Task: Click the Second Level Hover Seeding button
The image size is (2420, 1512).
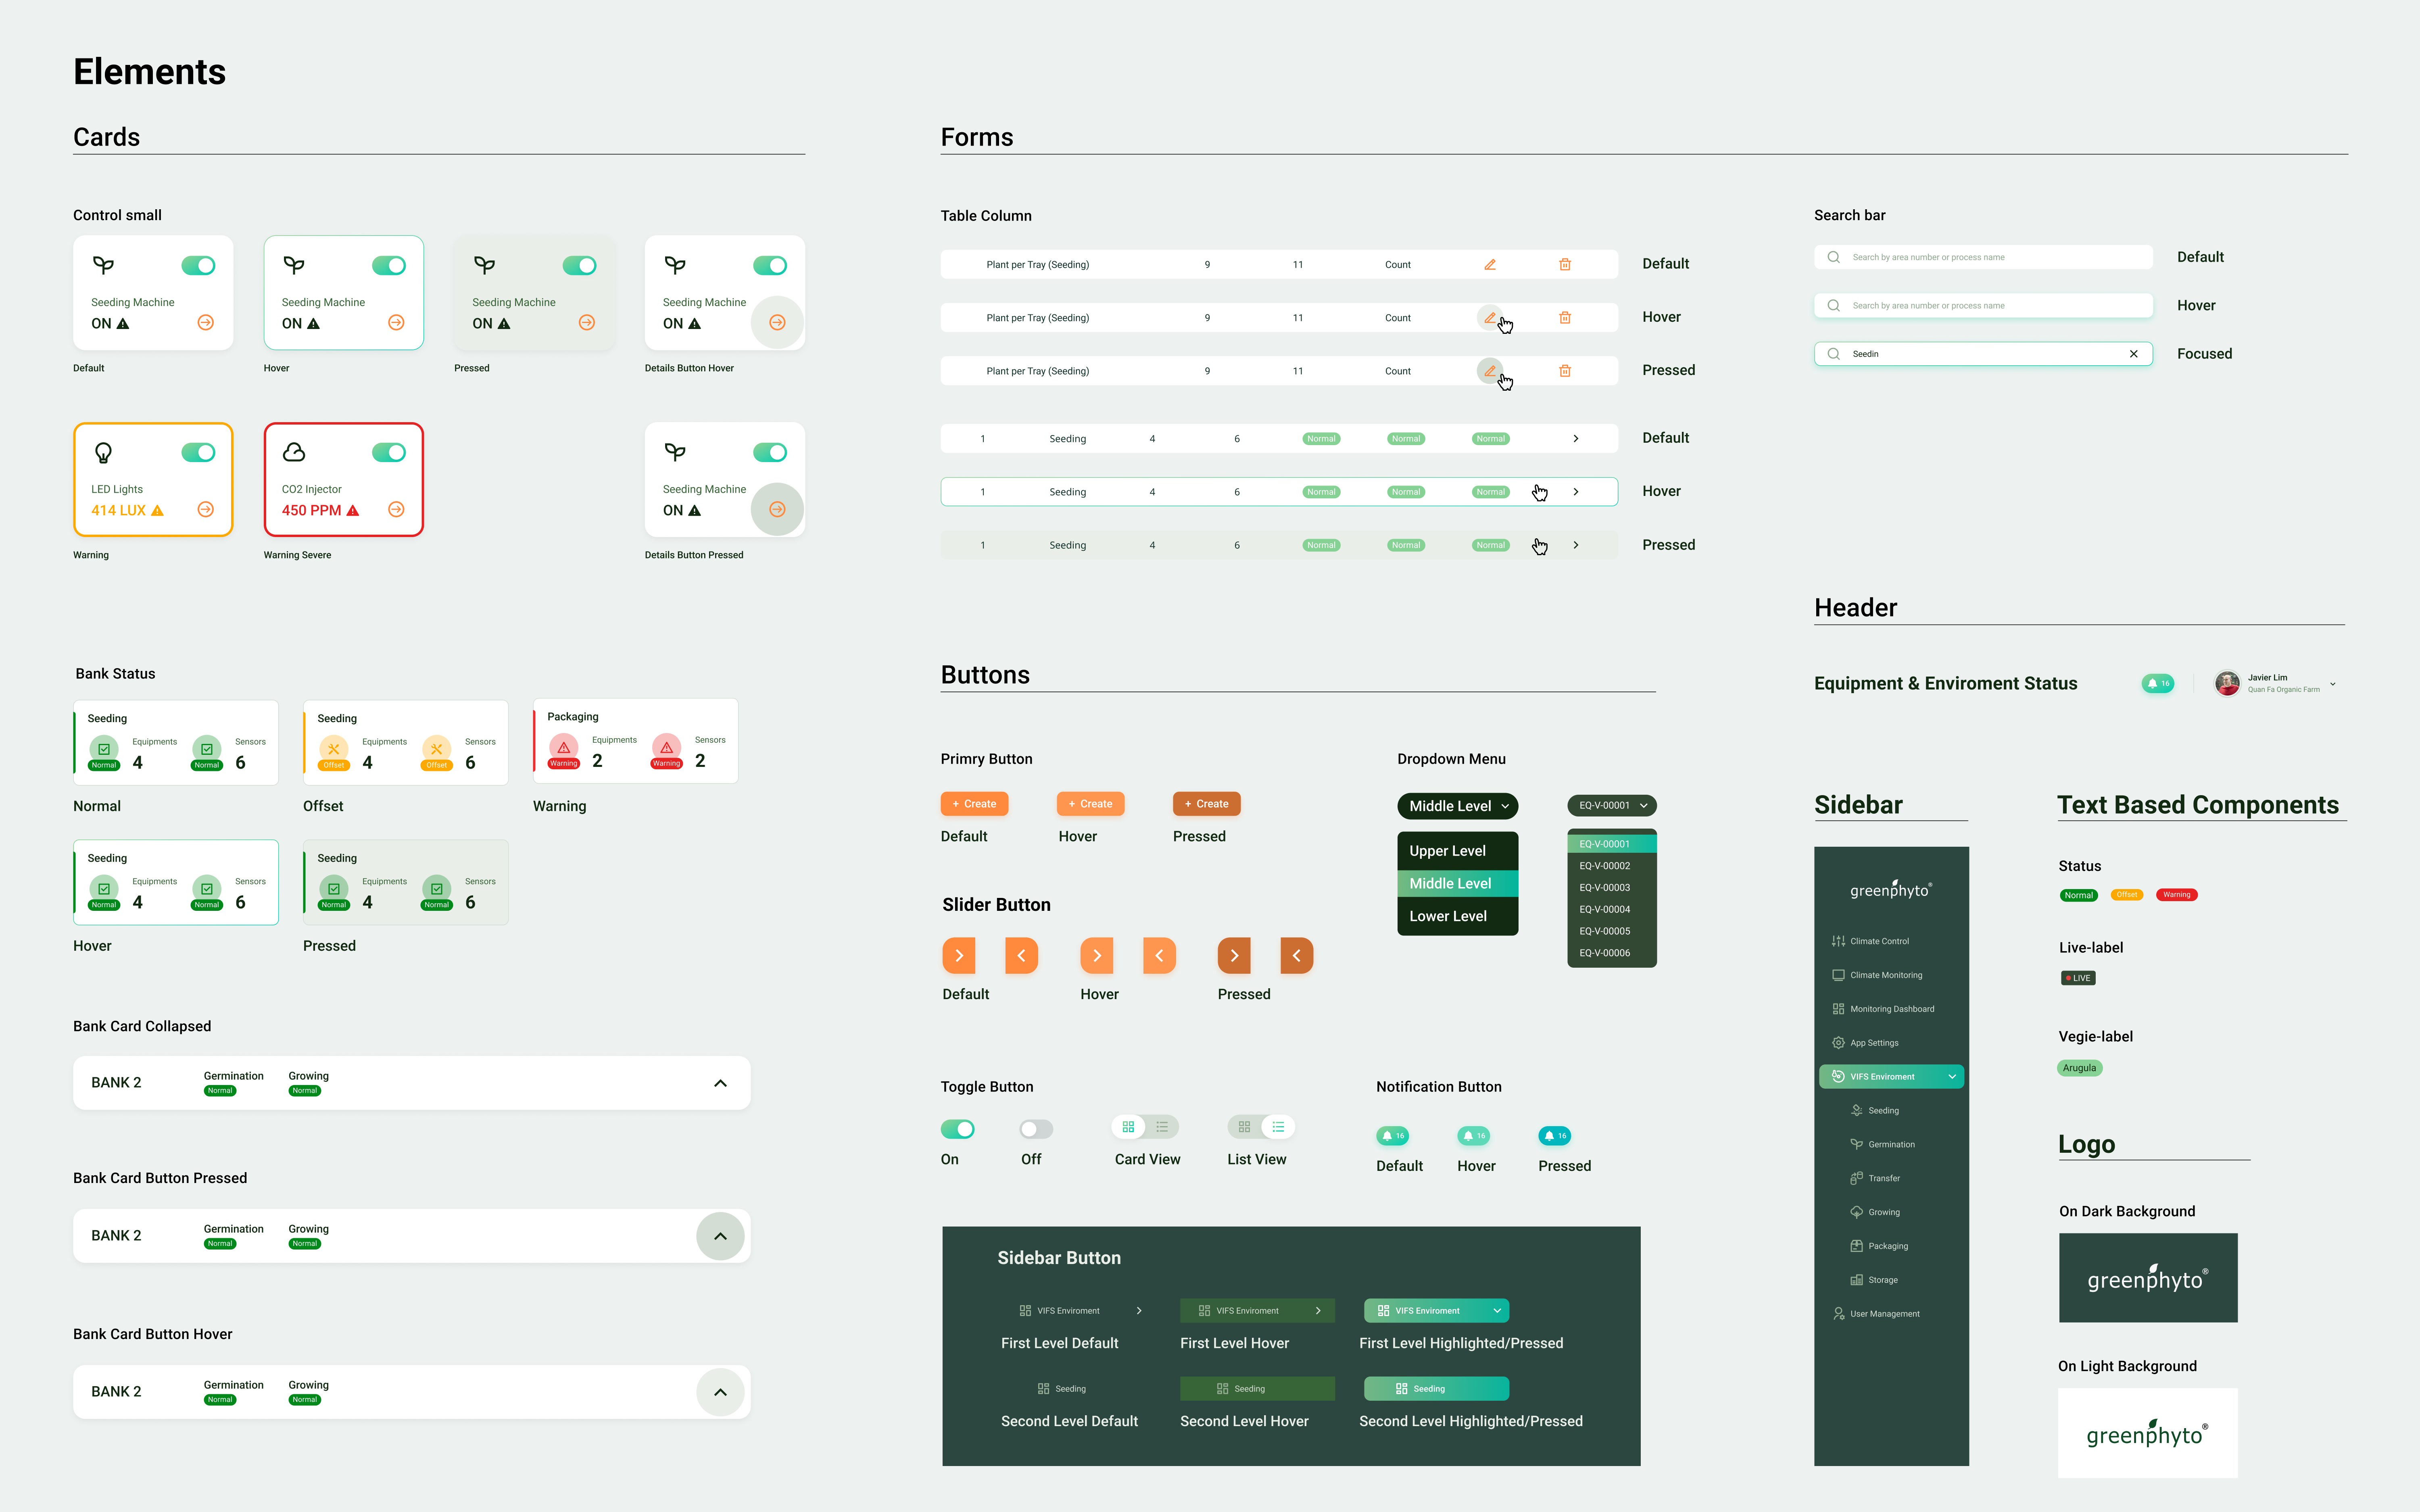Action: (1258, 1389)
